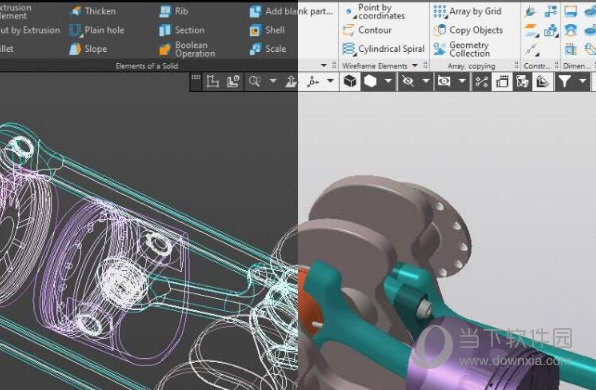Click the linear dimension icon in Dimen panel
Viewport: 596px width, 390px height.
pos(571,11)
